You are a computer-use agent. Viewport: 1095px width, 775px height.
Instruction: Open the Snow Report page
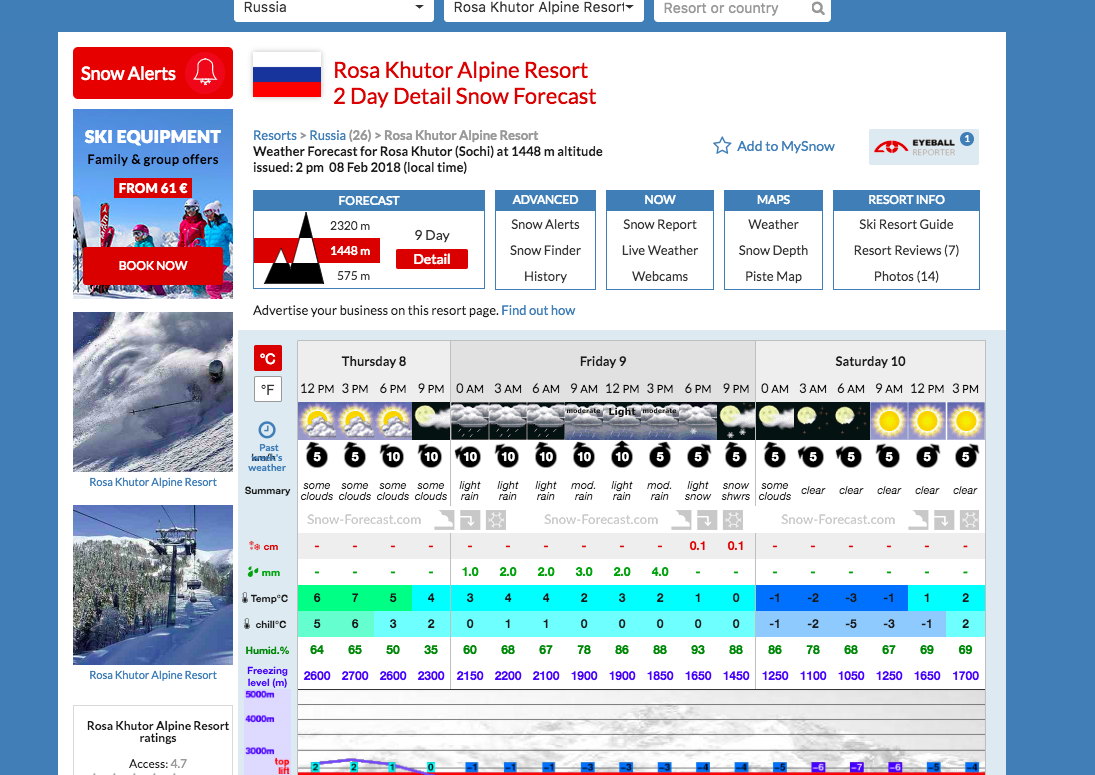click(x=659, y=224)
